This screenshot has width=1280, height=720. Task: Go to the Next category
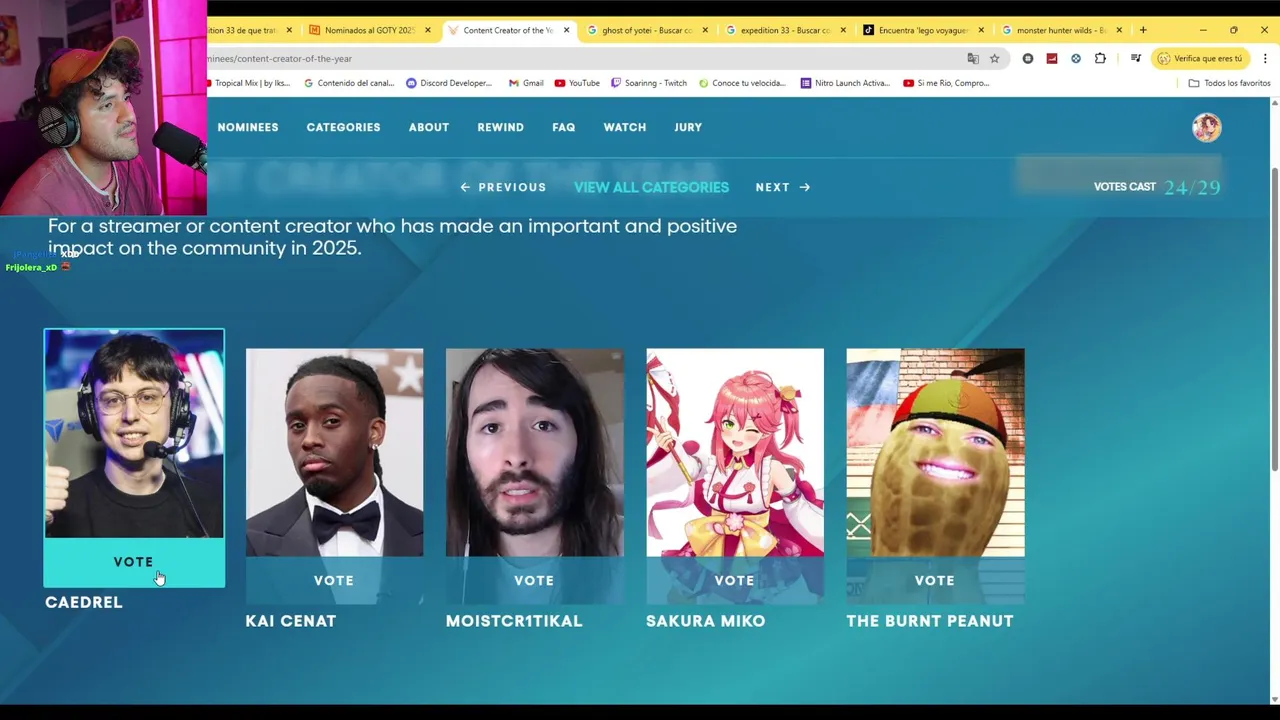click(783, 187)
